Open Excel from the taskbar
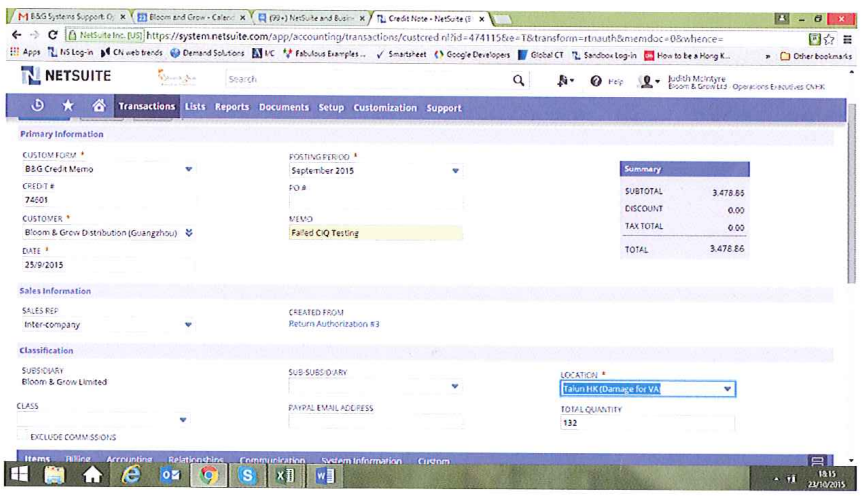Viewport: 861px width, 496px height. point(285,475)
